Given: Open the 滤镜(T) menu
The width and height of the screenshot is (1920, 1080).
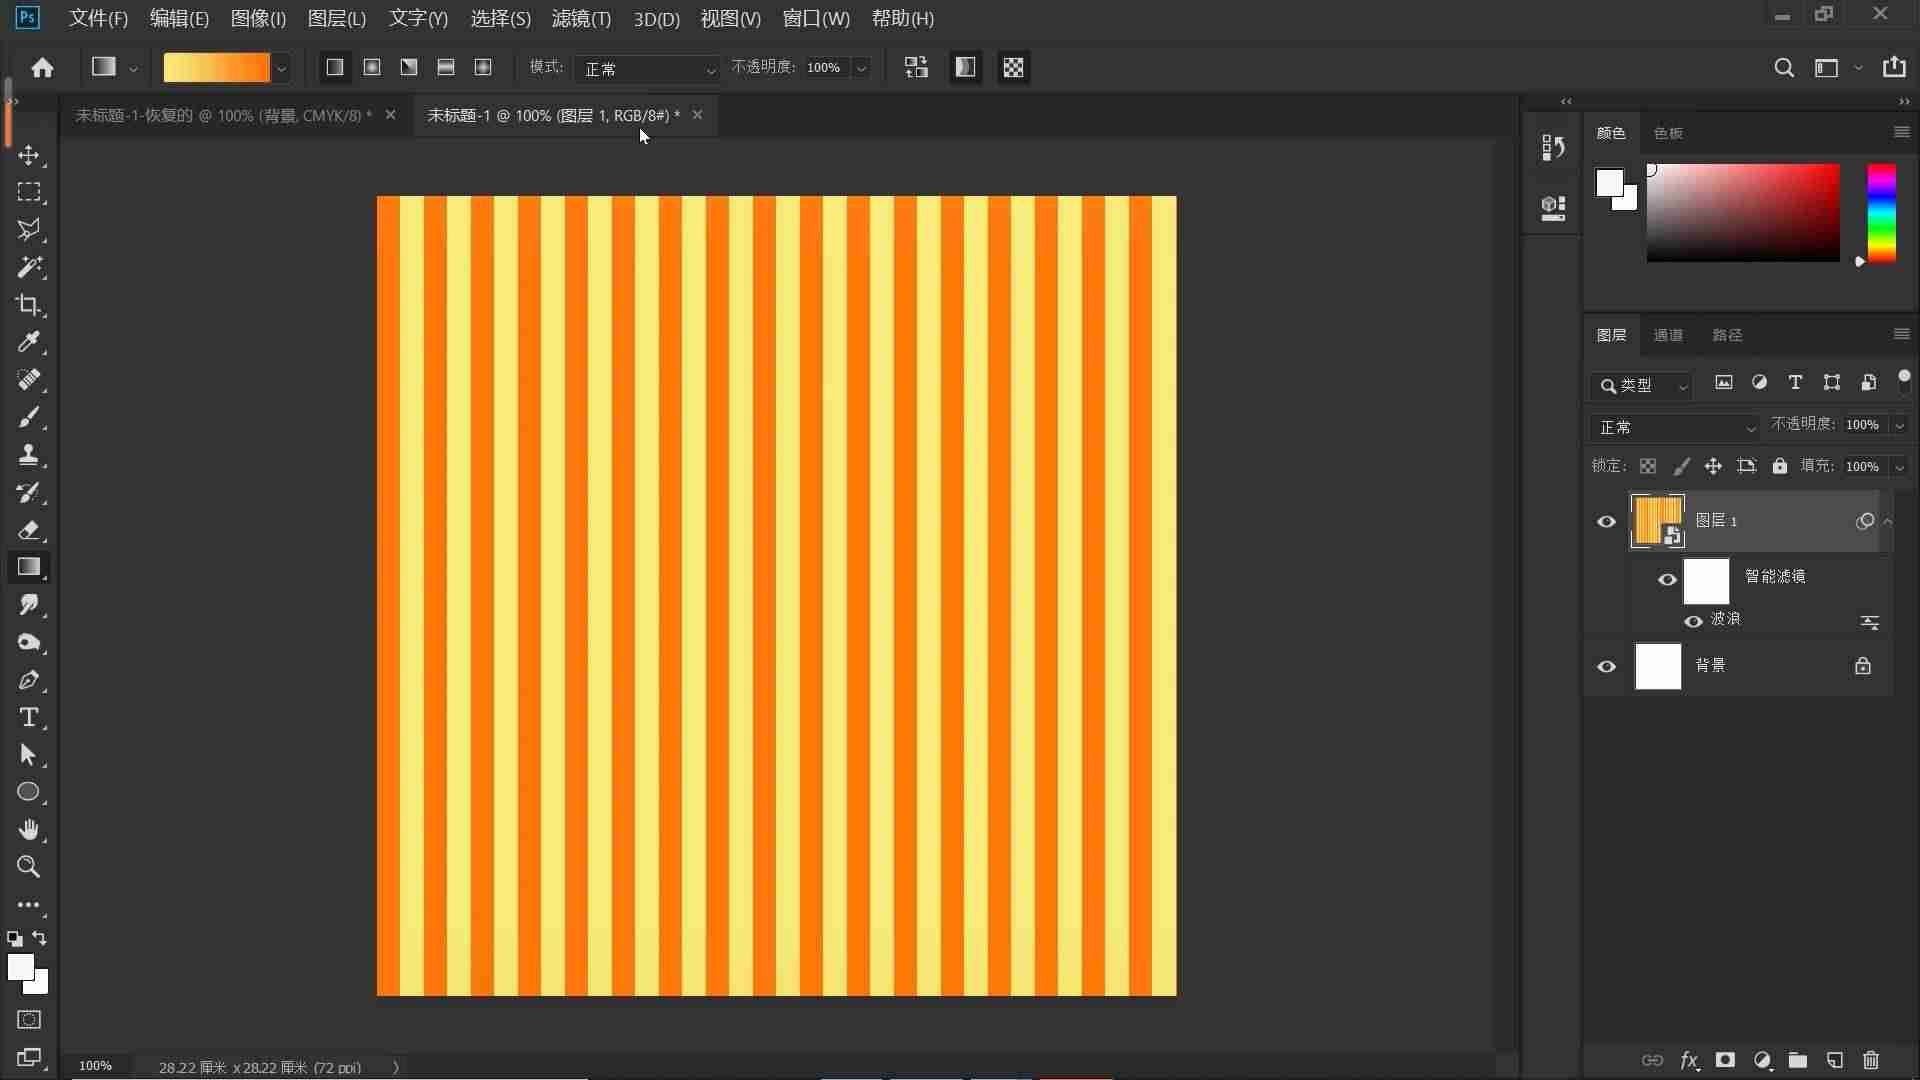Looking at the screenshot, I should pyautogui.click(x=581, y=18).
